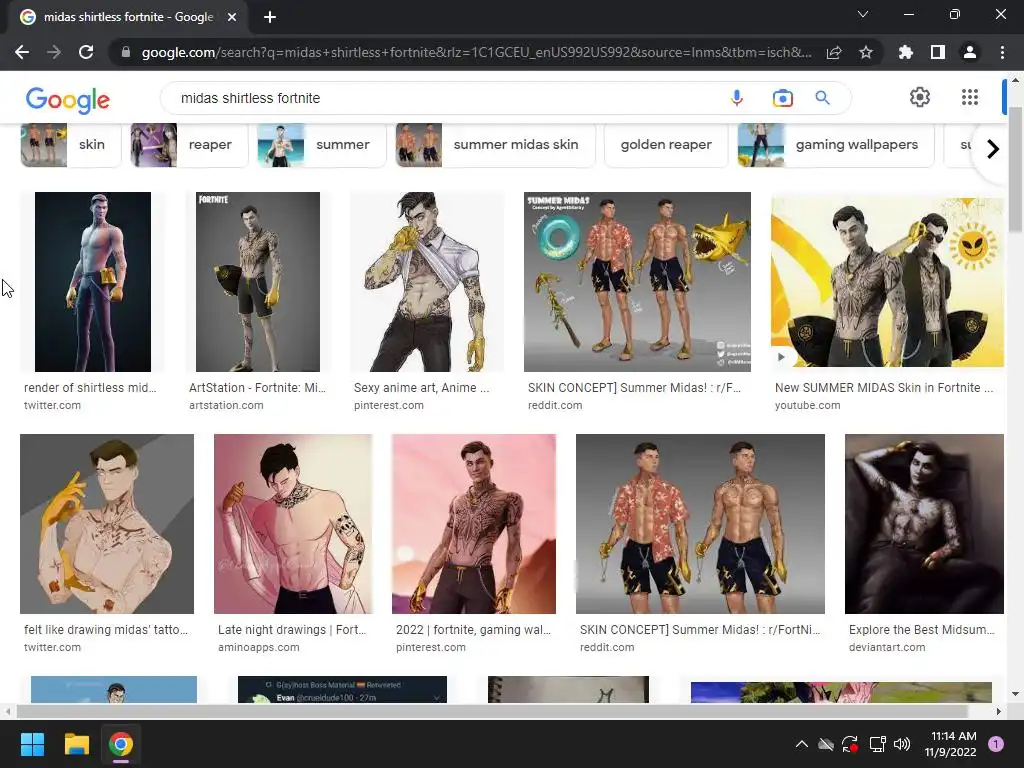Close the midas shirtless fortnite tab
The height and width of the screenshot is (768, 1024).
coord(232,17)
